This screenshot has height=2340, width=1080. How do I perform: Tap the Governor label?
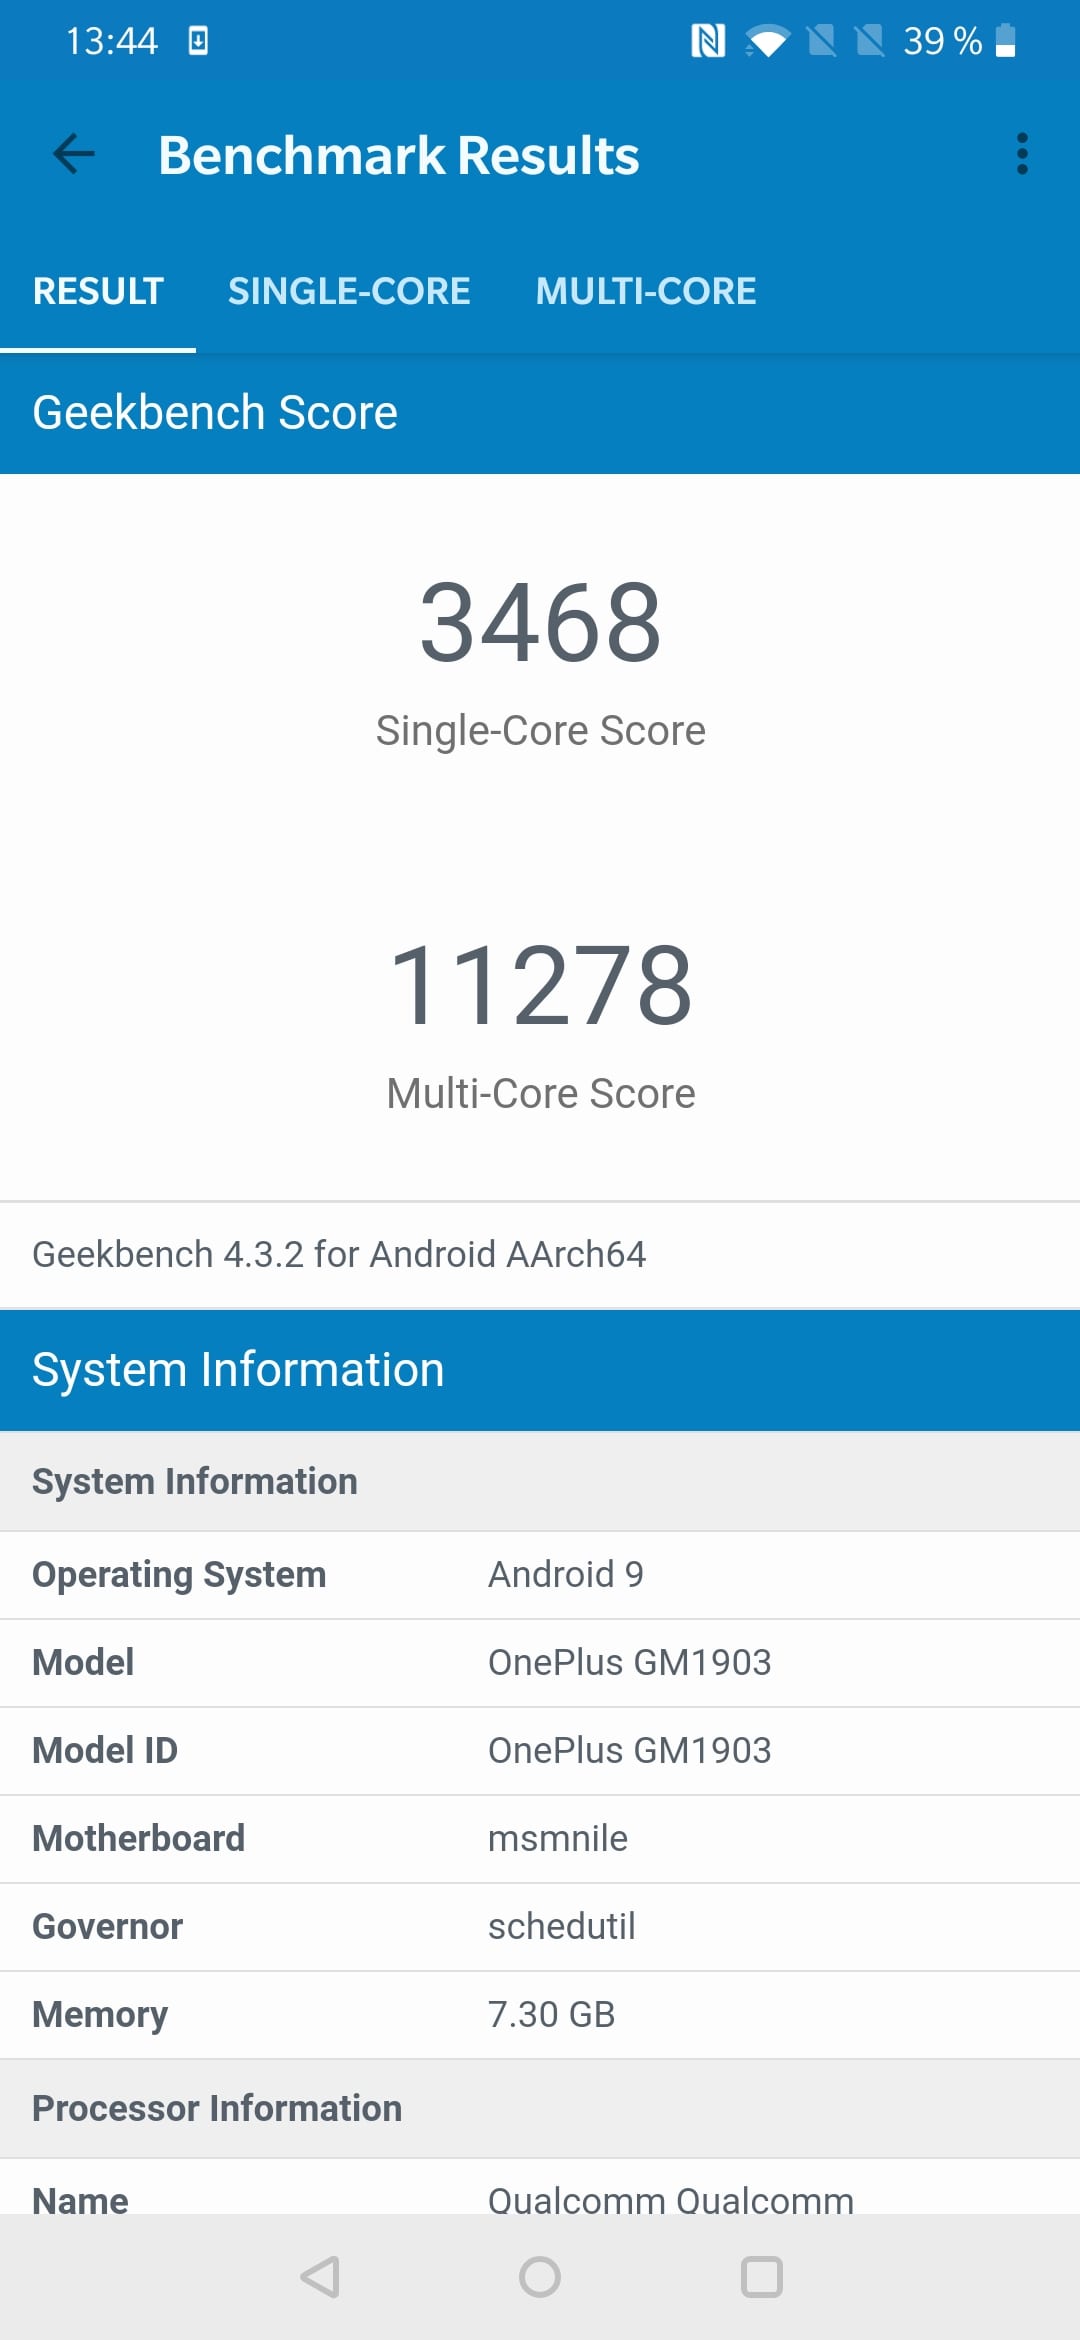(x=107, y=1927)
